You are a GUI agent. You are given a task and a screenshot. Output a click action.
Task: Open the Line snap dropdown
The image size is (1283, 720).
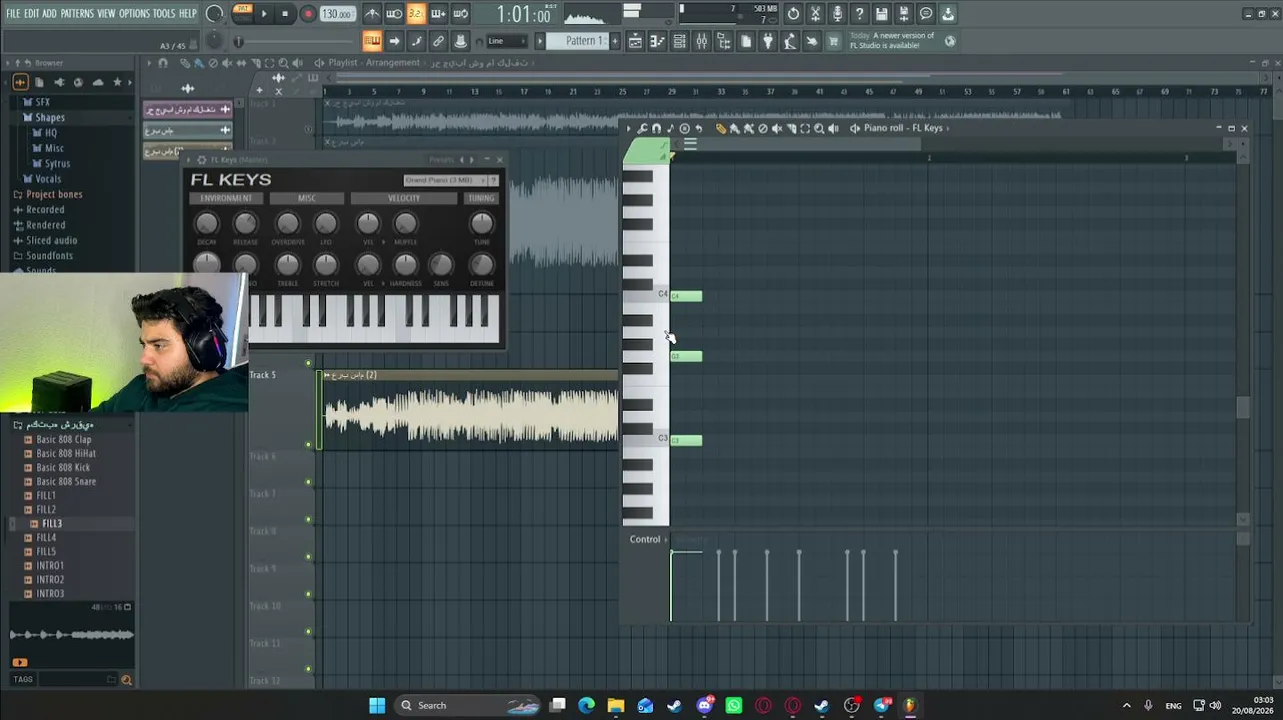click(507, 41)
